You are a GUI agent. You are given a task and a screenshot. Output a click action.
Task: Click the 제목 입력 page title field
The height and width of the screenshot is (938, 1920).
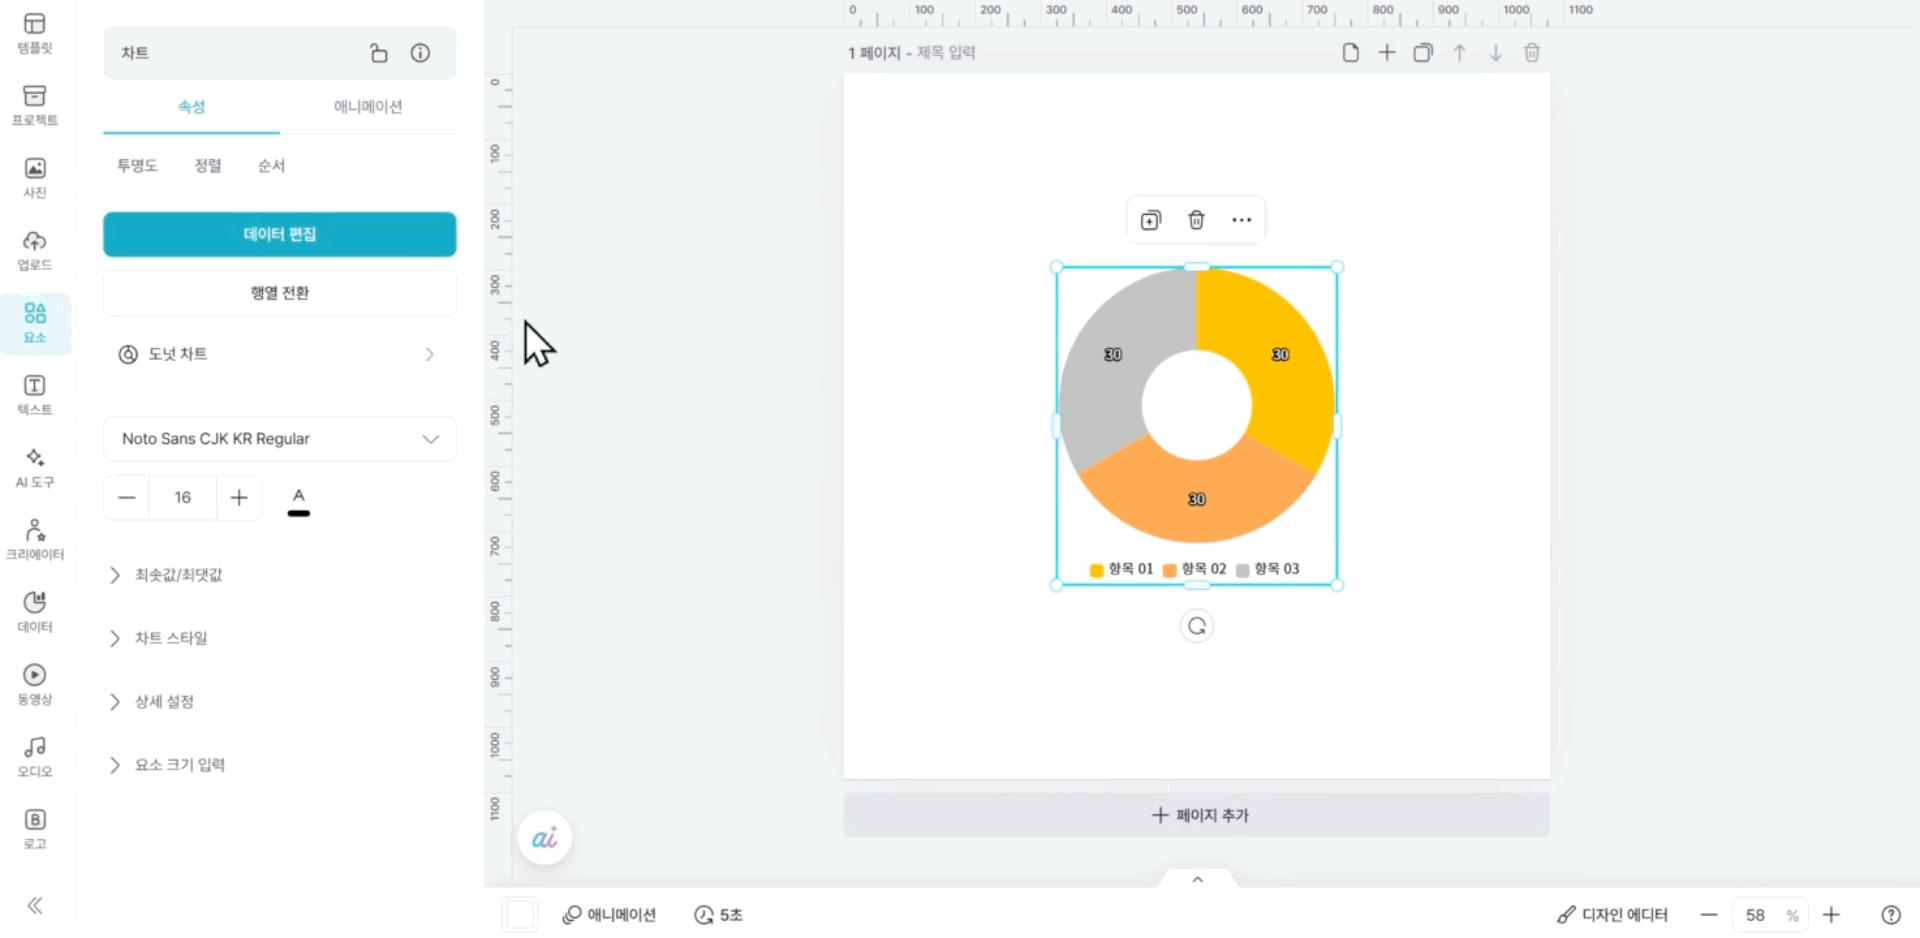point(946,52)
